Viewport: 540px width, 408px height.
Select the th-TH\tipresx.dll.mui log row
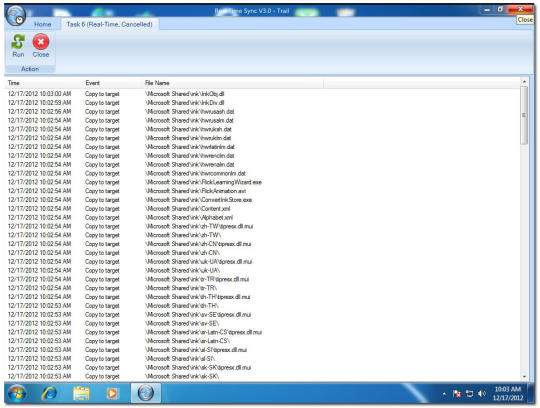[263, 297]
